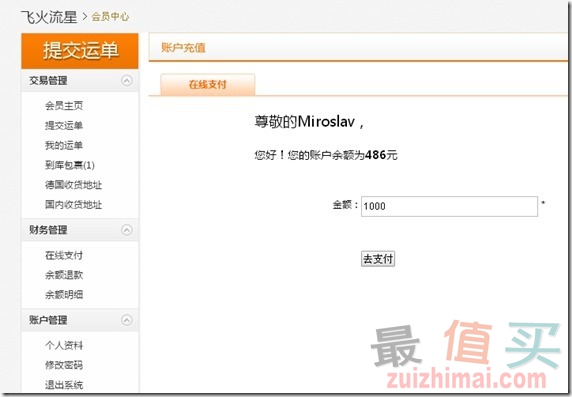Click the 交易管理 section header
This screenshot has width=572, height=397.
tap(80, 81)
